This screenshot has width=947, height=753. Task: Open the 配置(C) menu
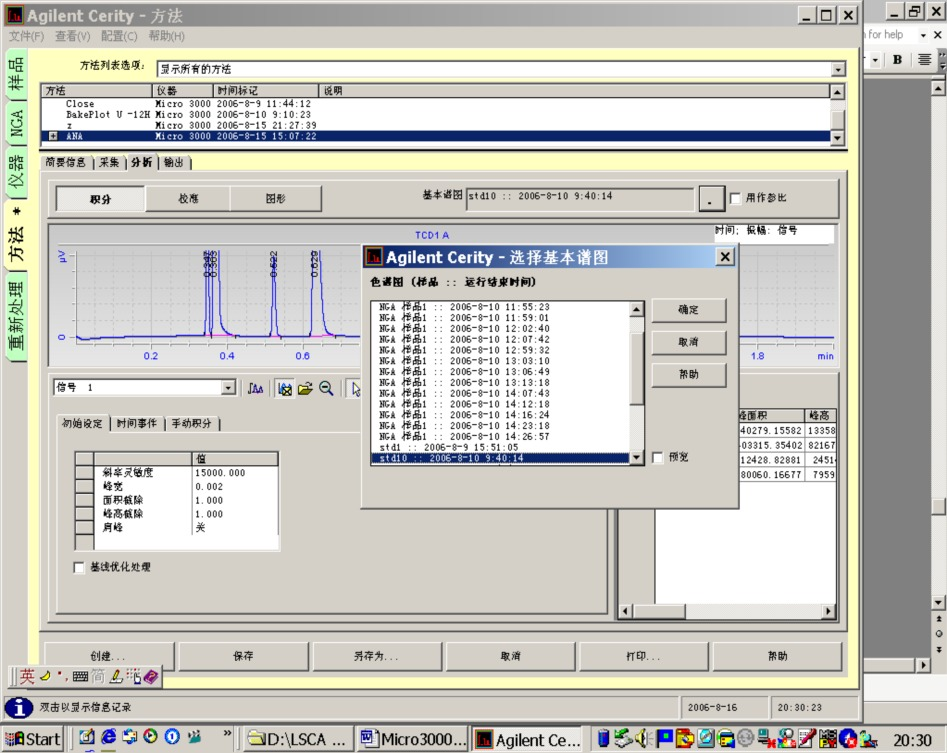coord(119,36)
